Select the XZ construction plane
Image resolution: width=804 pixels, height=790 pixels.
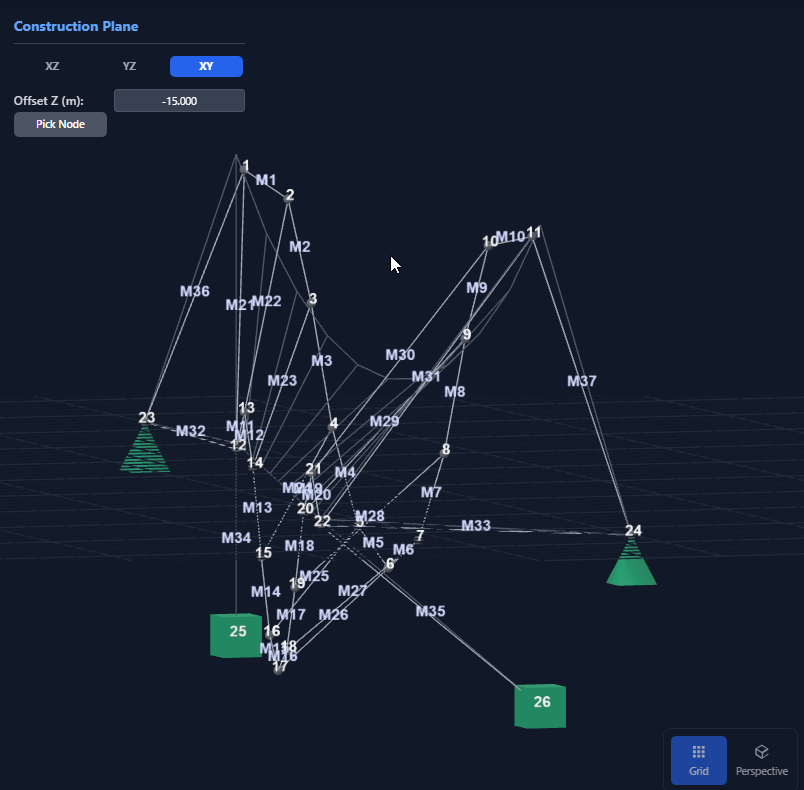[52, 66]
